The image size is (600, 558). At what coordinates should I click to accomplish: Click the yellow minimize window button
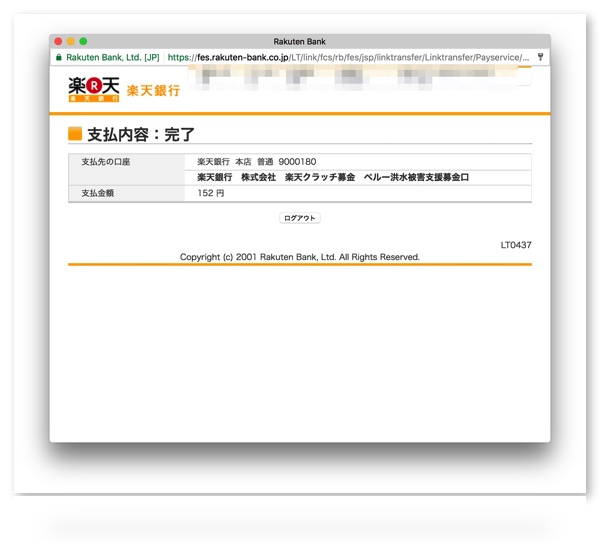pos(71,41)
